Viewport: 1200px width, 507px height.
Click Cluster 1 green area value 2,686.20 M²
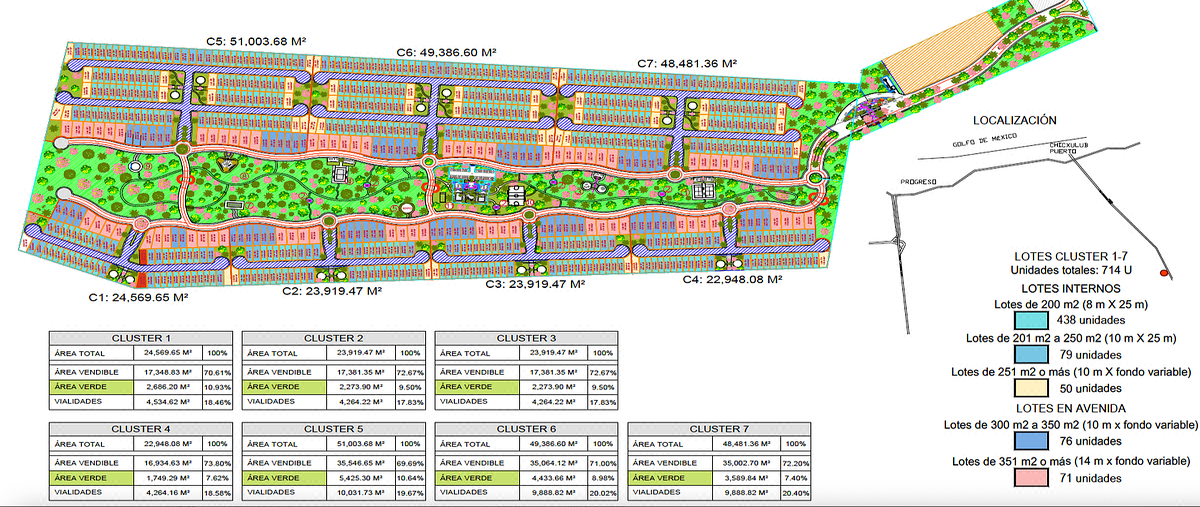166,386
